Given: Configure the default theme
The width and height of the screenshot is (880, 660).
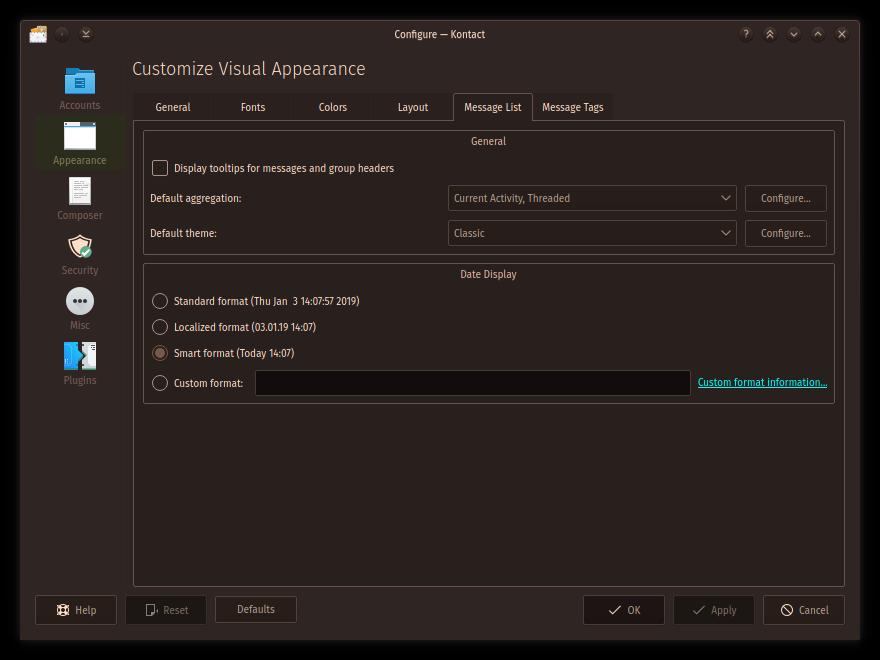Looking at the screenshot, I should 786,233.
